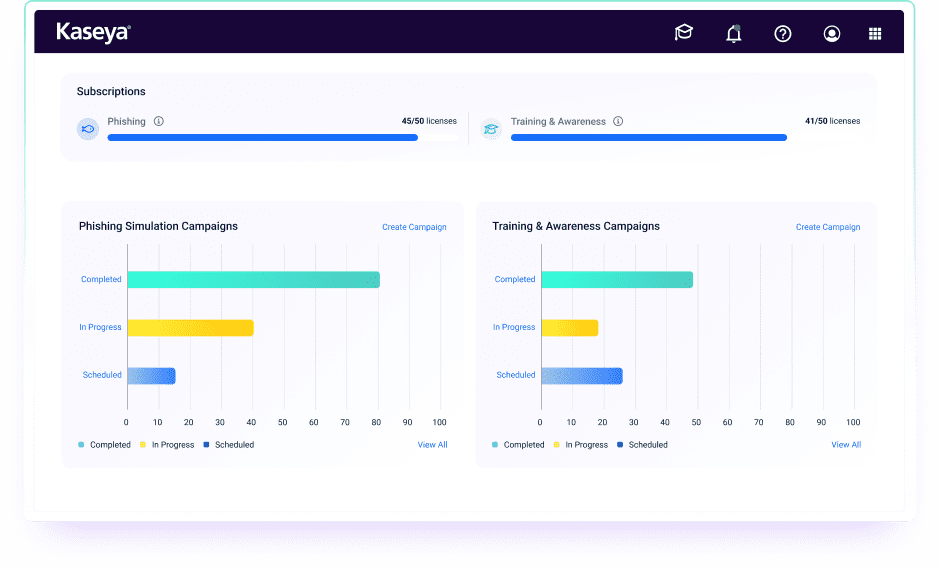Click the Scheduled label in the Phishing chart

tap(102, 375)
